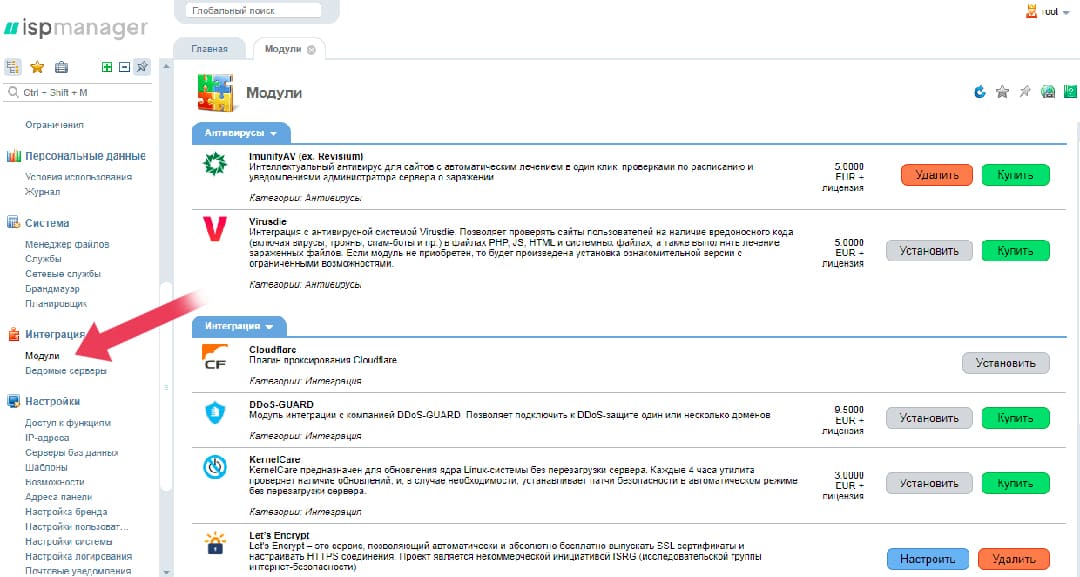Install the Virusdie module
Image resolution: width=1080 pixels, height=577 pixels.
[x=929, y=251]
